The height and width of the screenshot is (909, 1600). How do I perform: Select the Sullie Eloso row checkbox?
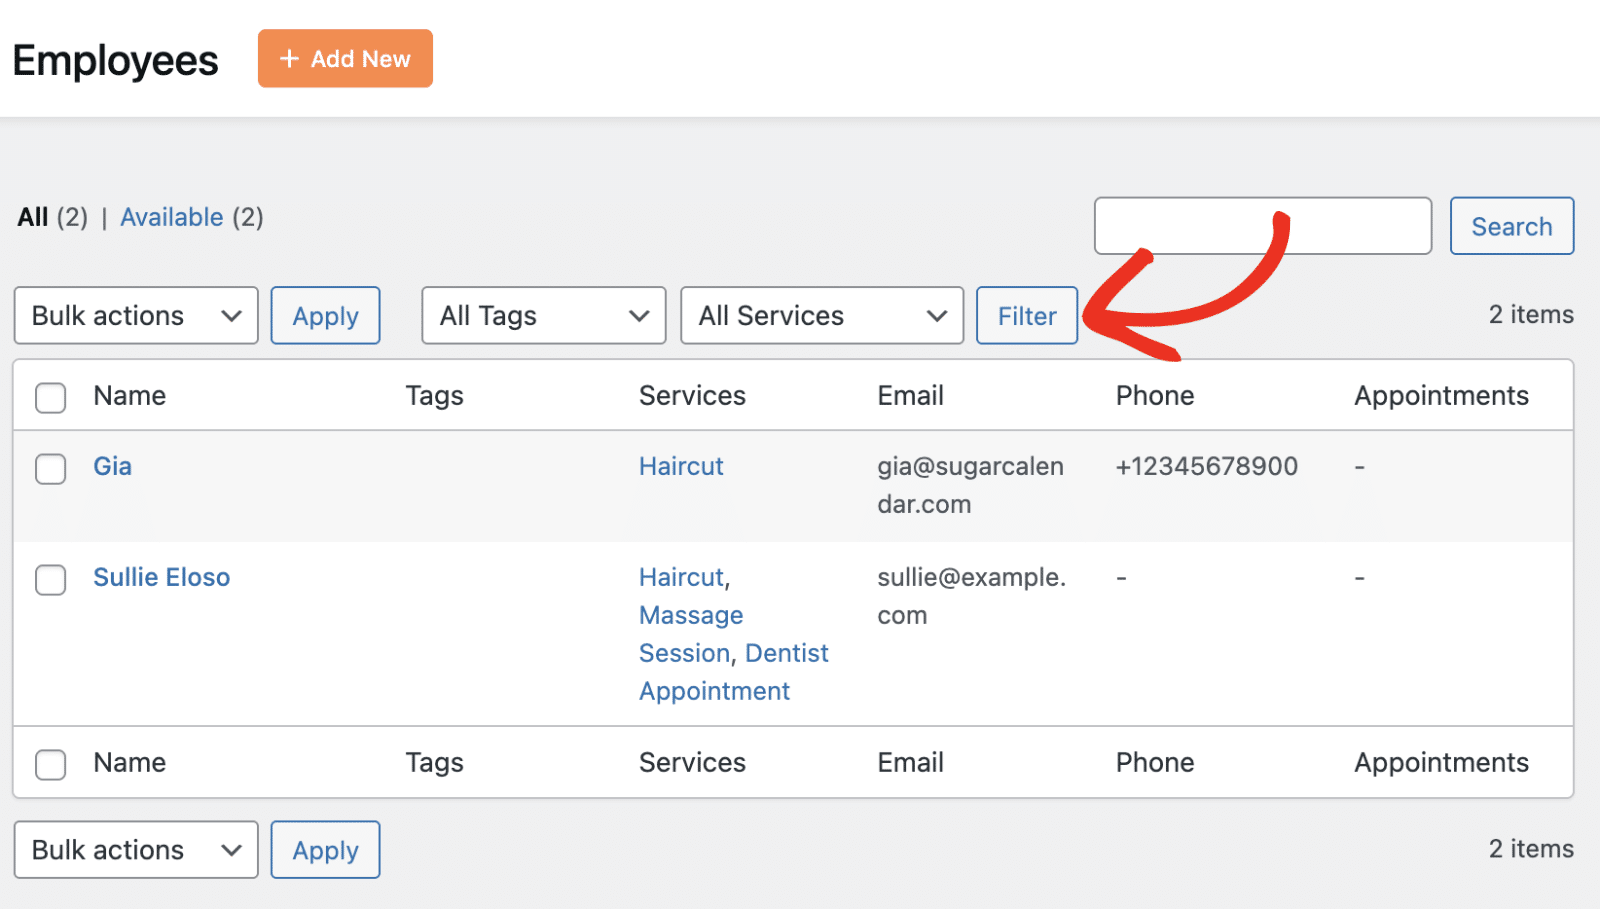[51, 579]
